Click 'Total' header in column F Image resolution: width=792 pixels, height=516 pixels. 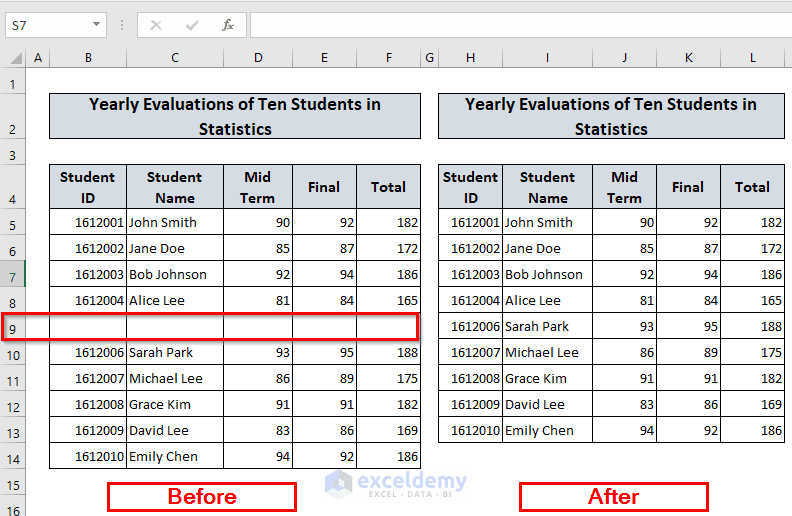[388, 187]
